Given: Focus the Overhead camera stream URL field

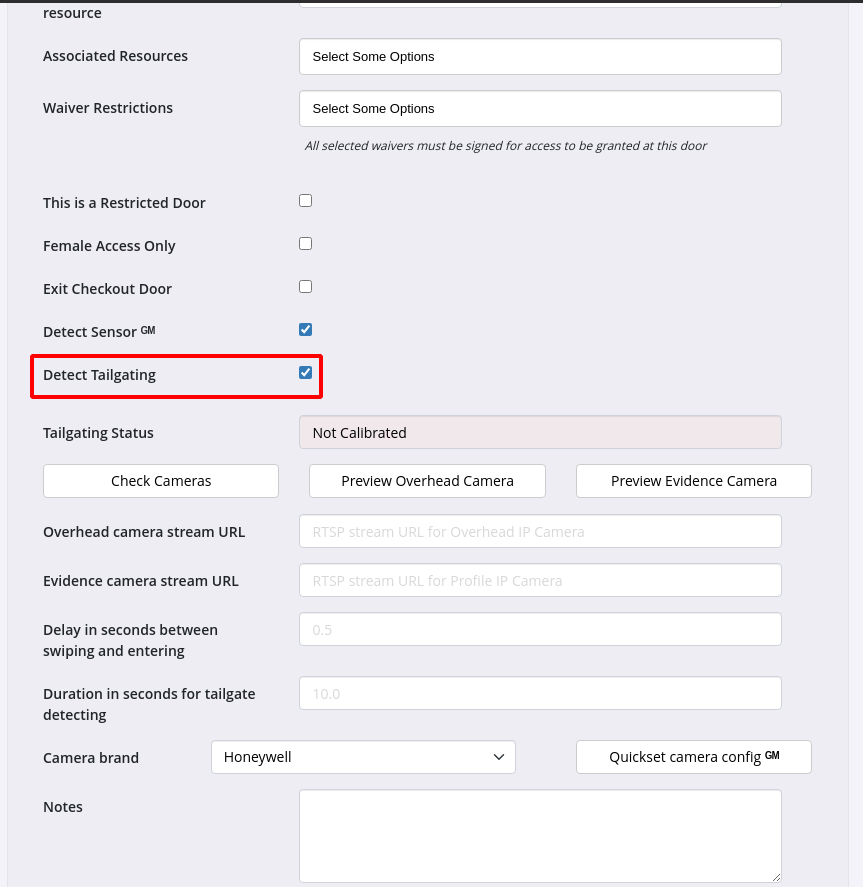Looking at the screenshot, I should pos(540,532).
